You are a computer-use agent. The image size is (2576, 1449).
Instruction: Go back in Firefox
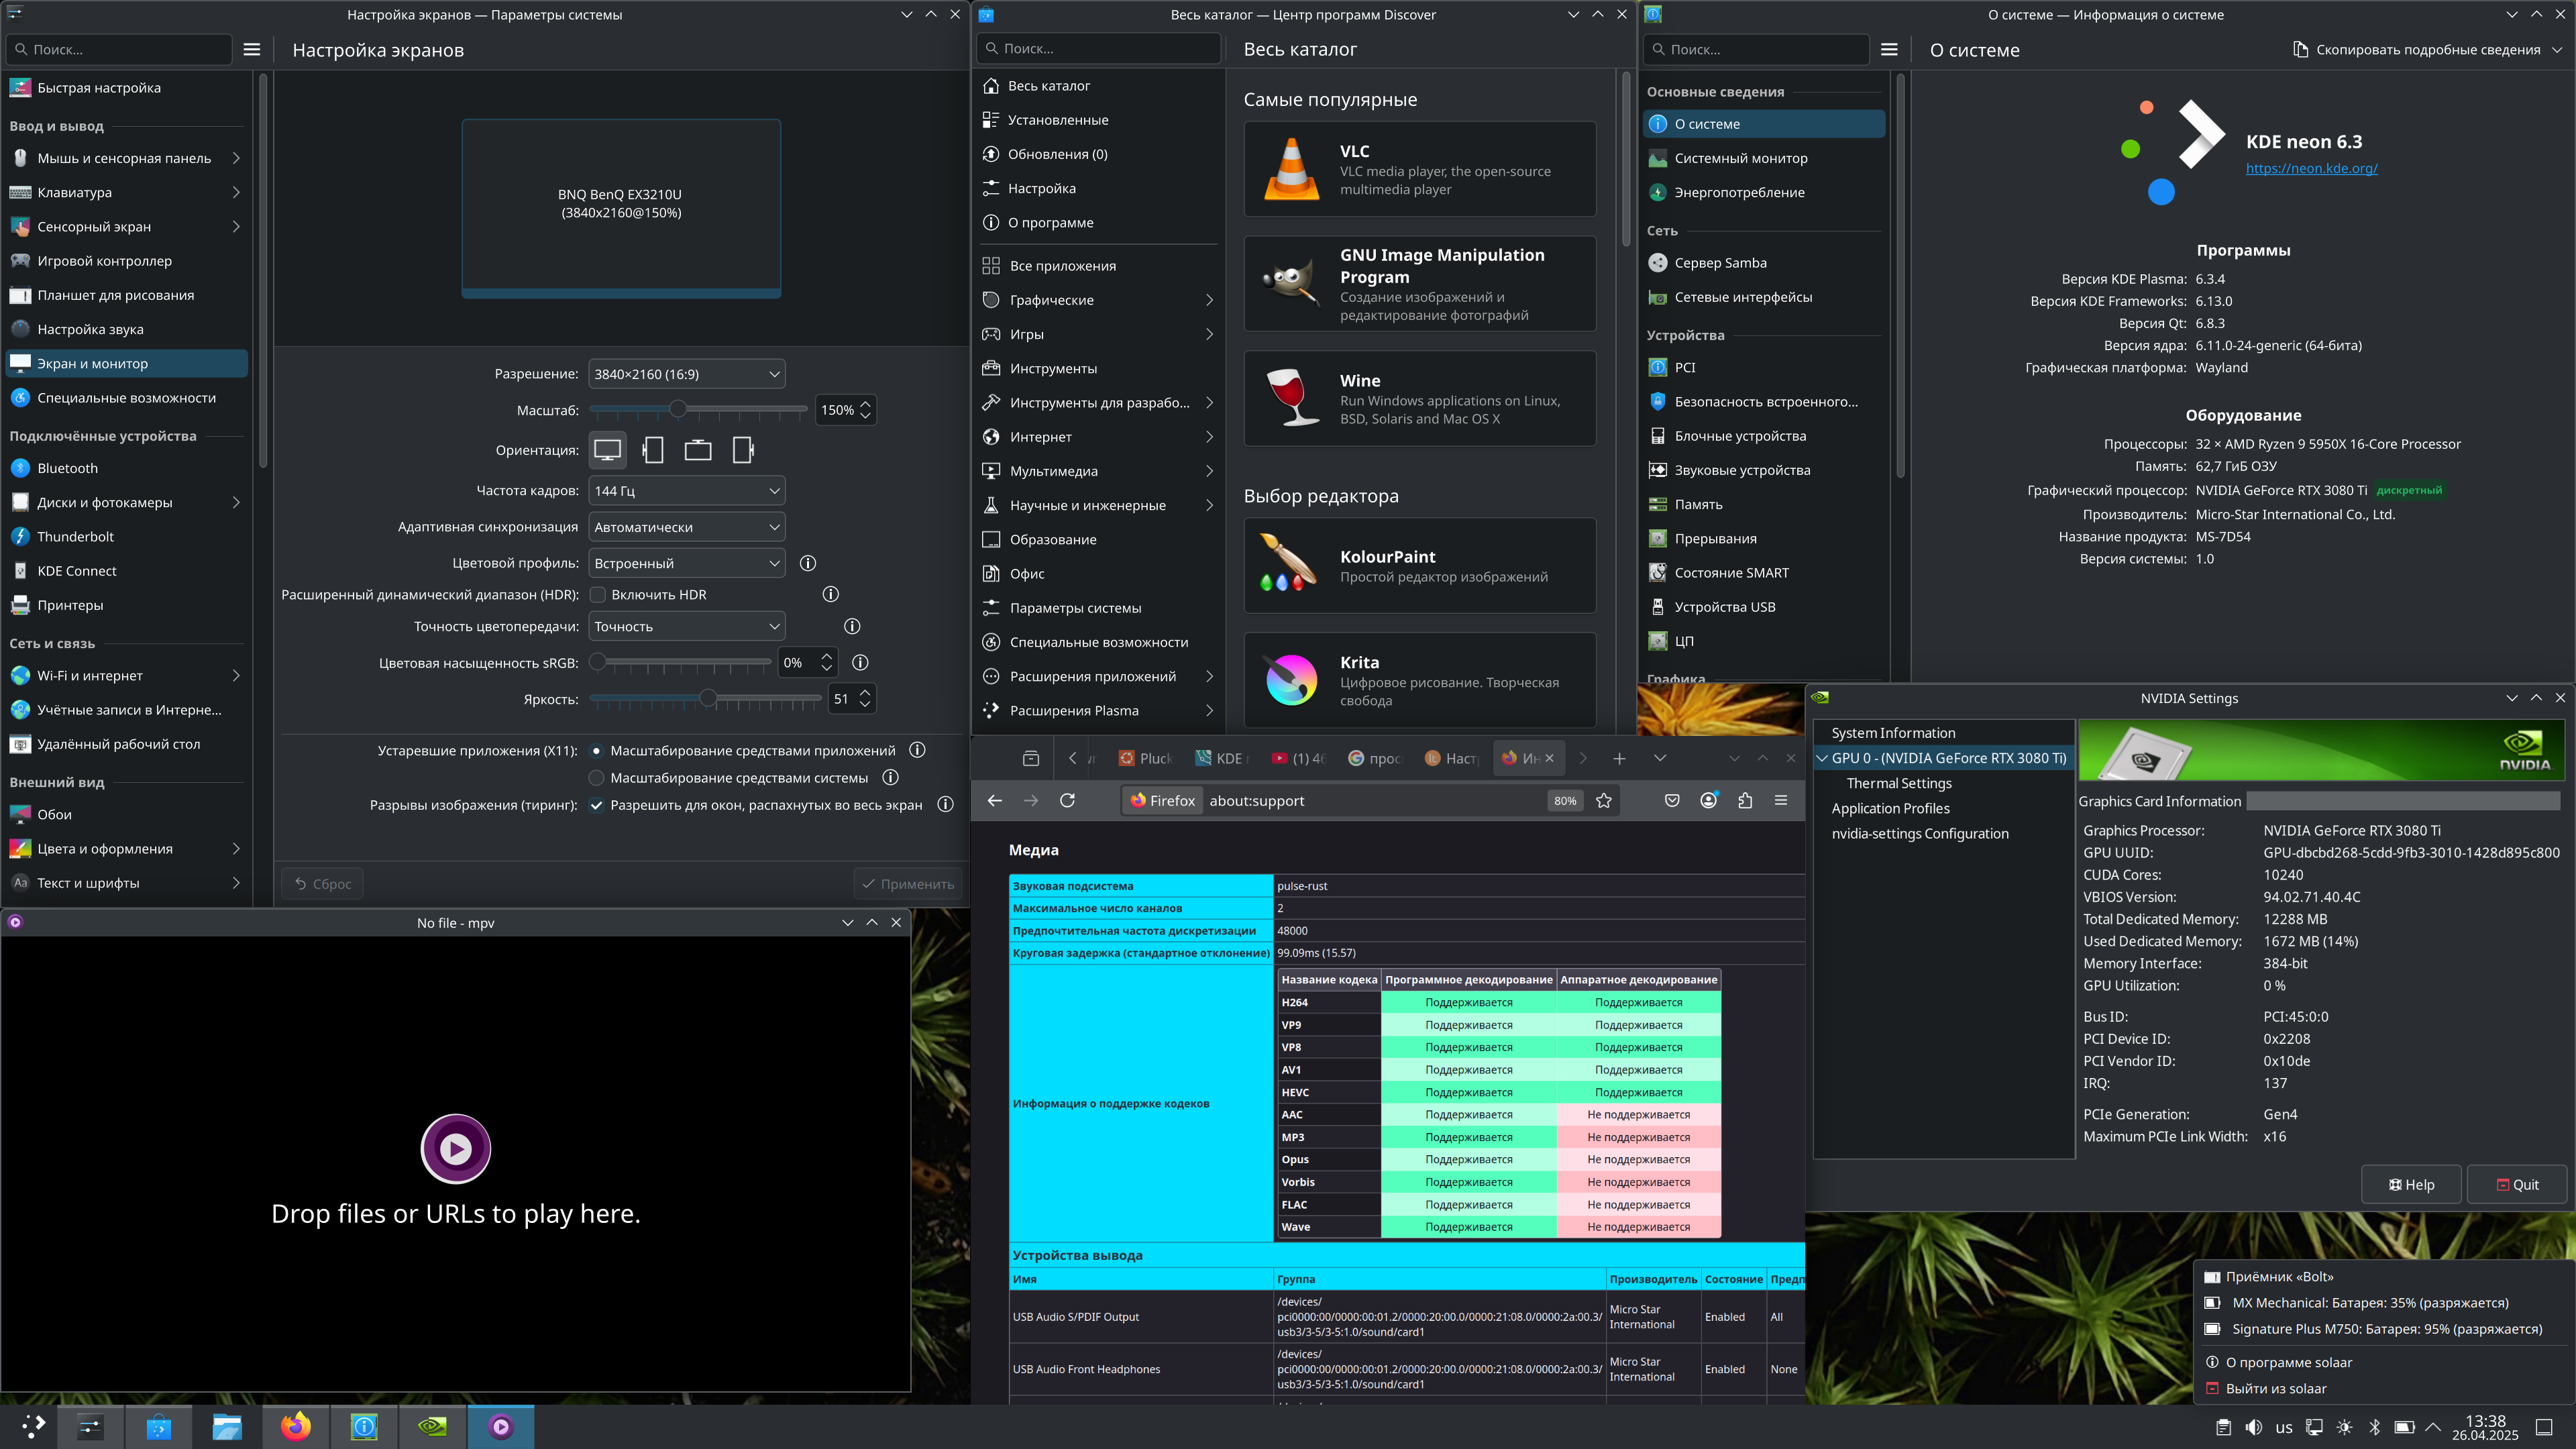pyautogui.click(x=994, y=800)
